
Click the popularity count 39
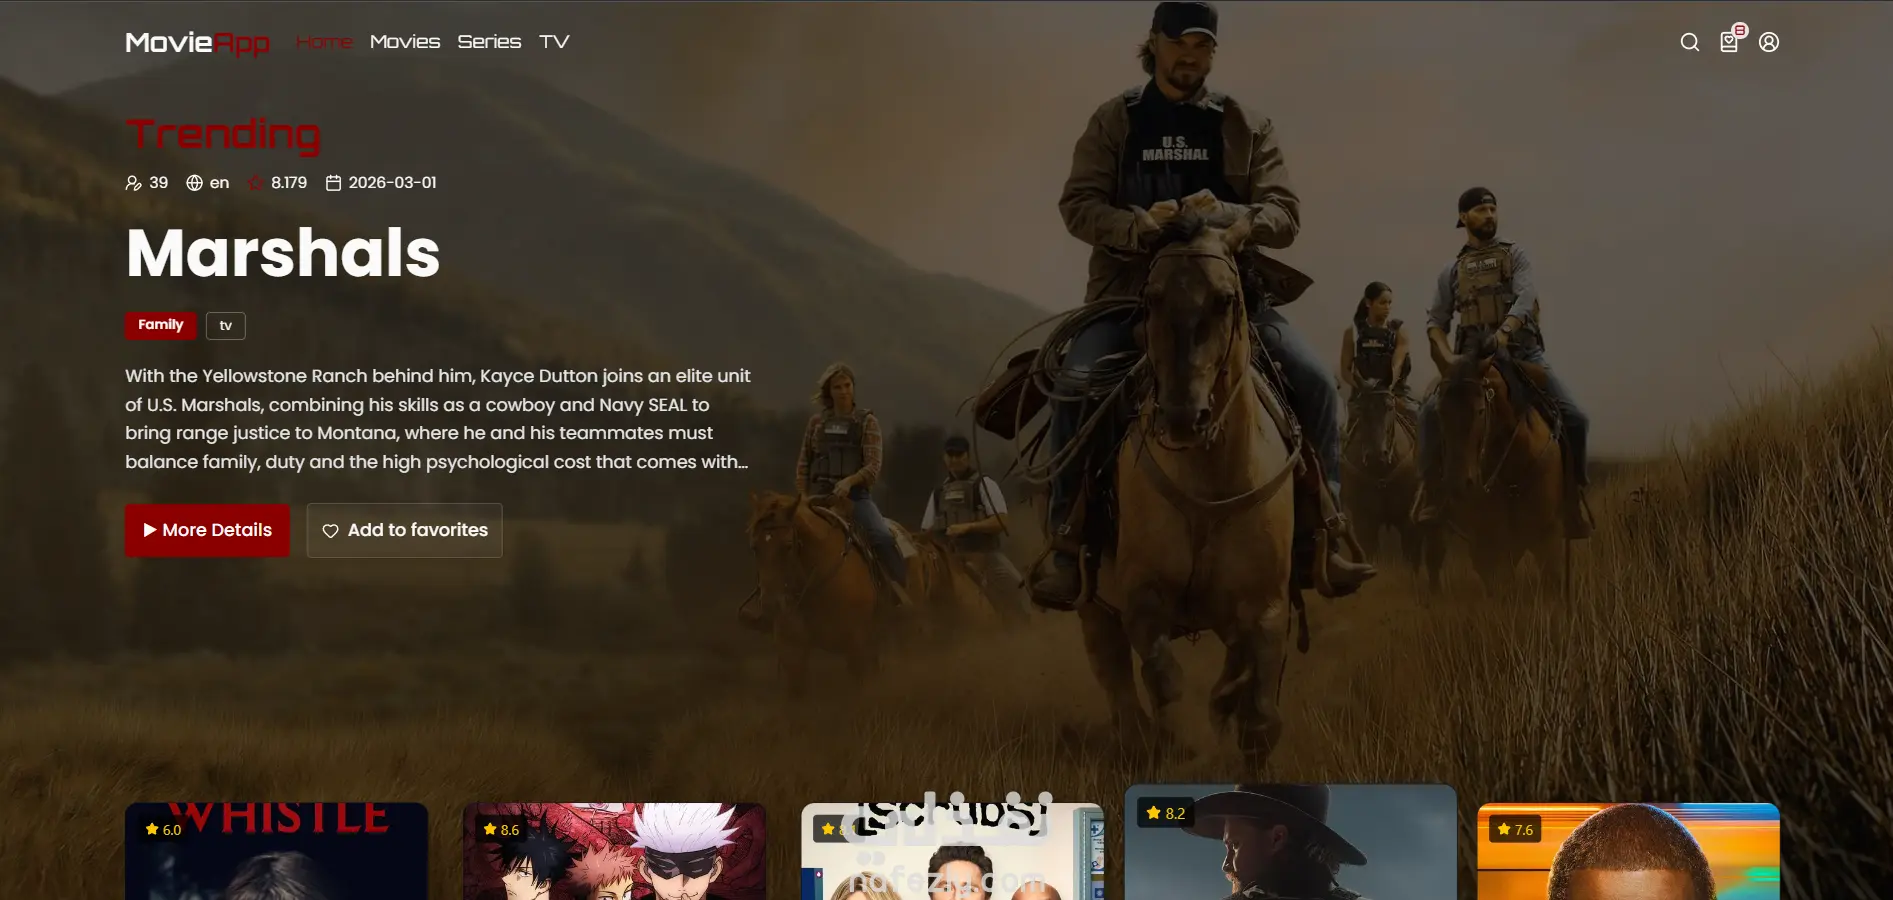158,183
